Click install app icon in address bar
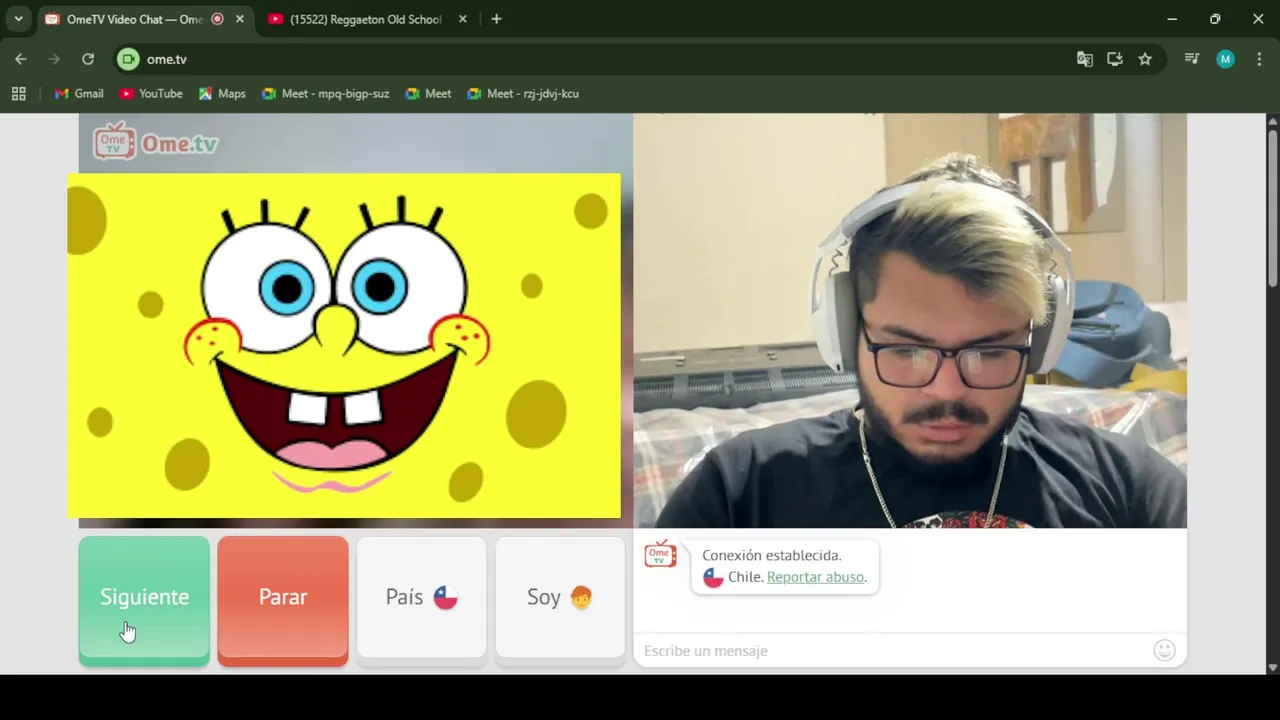 [1115, 59]
